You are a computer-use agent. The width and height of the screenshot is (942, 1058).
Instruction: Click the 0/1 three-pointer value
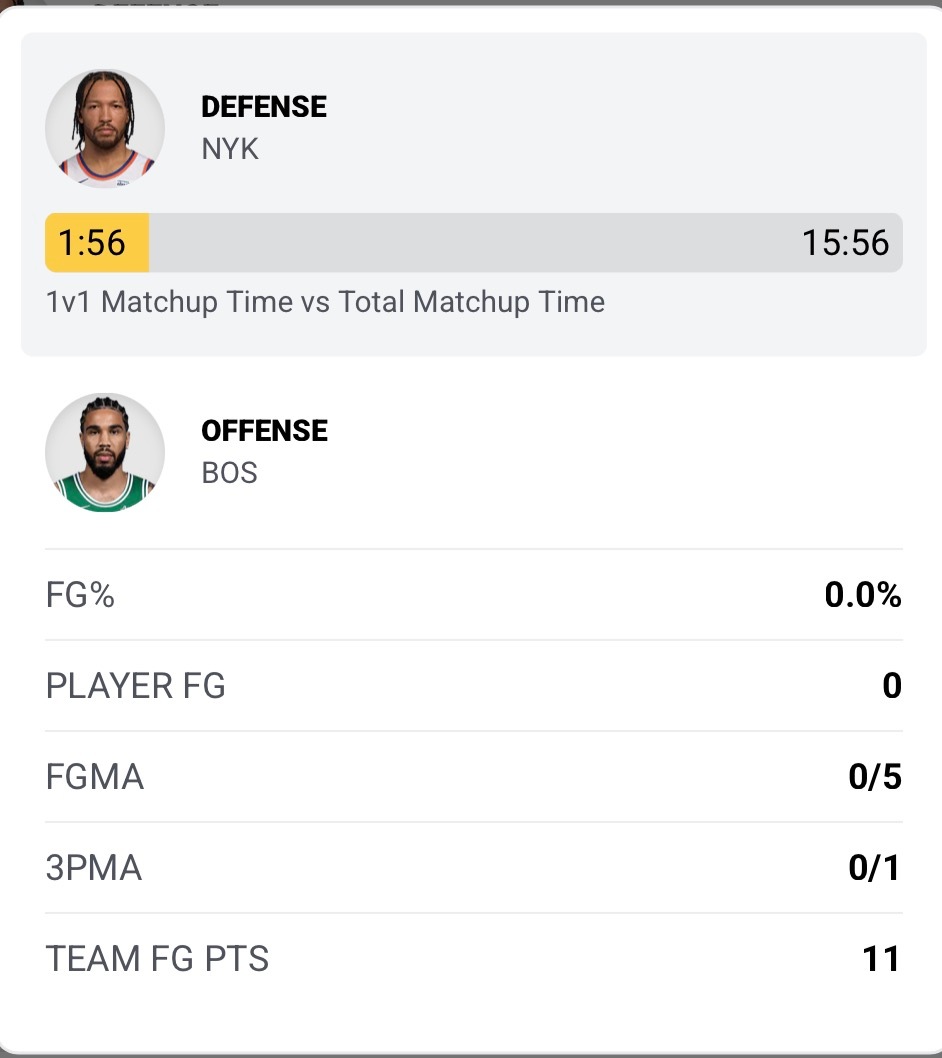pyautogui.click(x=875, y=868)
